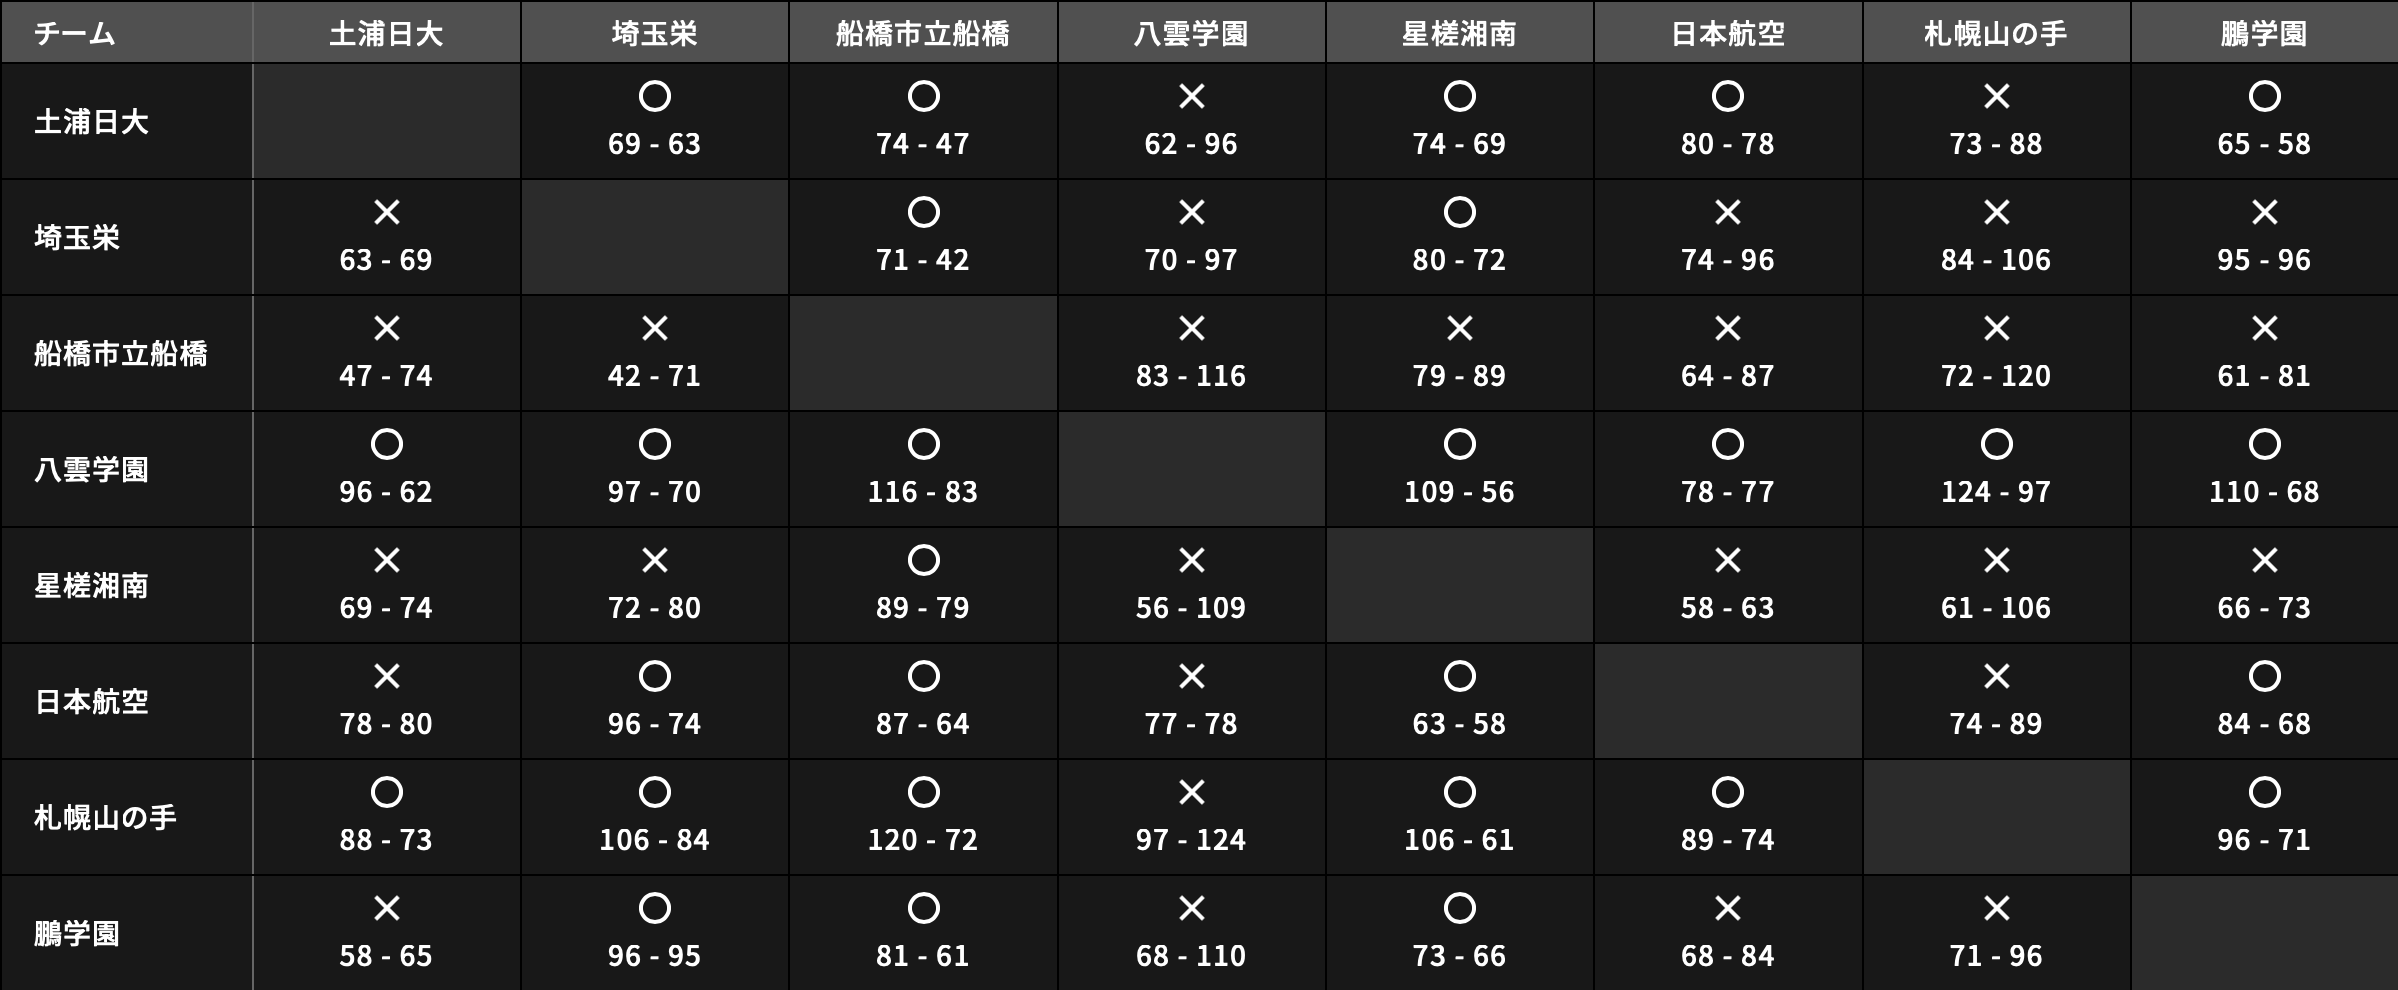2398x990 pixels.
Task: Click the 鵬学園 column header
Action: (2264, 34)
